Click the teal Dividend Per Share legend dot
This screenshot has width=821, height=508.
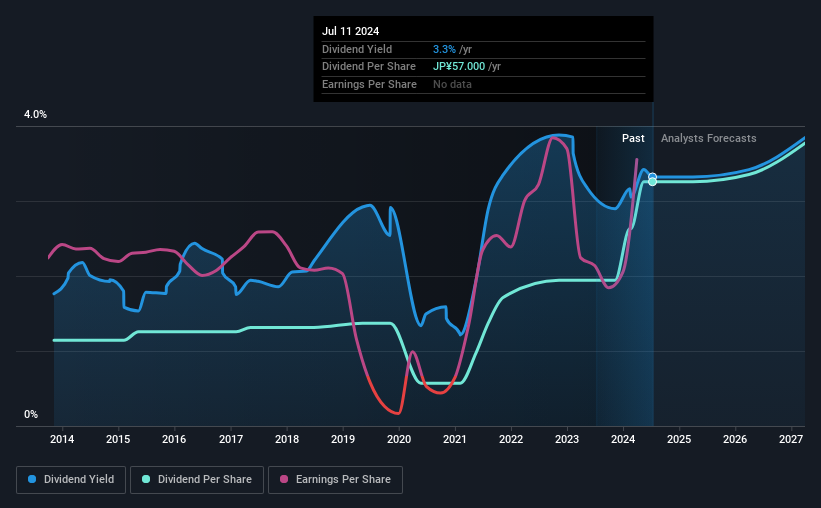(146, 479)
